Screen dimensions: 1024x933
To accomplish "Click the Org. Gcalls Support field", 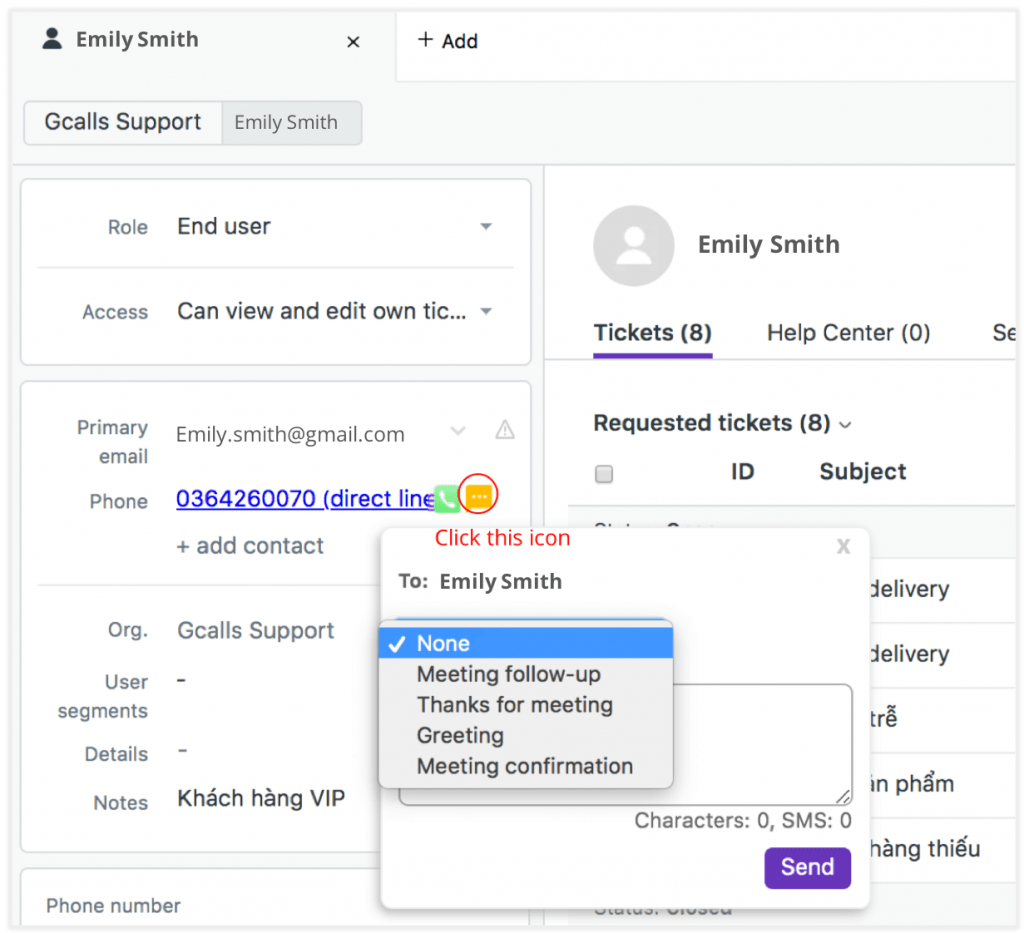I will 256,631.
